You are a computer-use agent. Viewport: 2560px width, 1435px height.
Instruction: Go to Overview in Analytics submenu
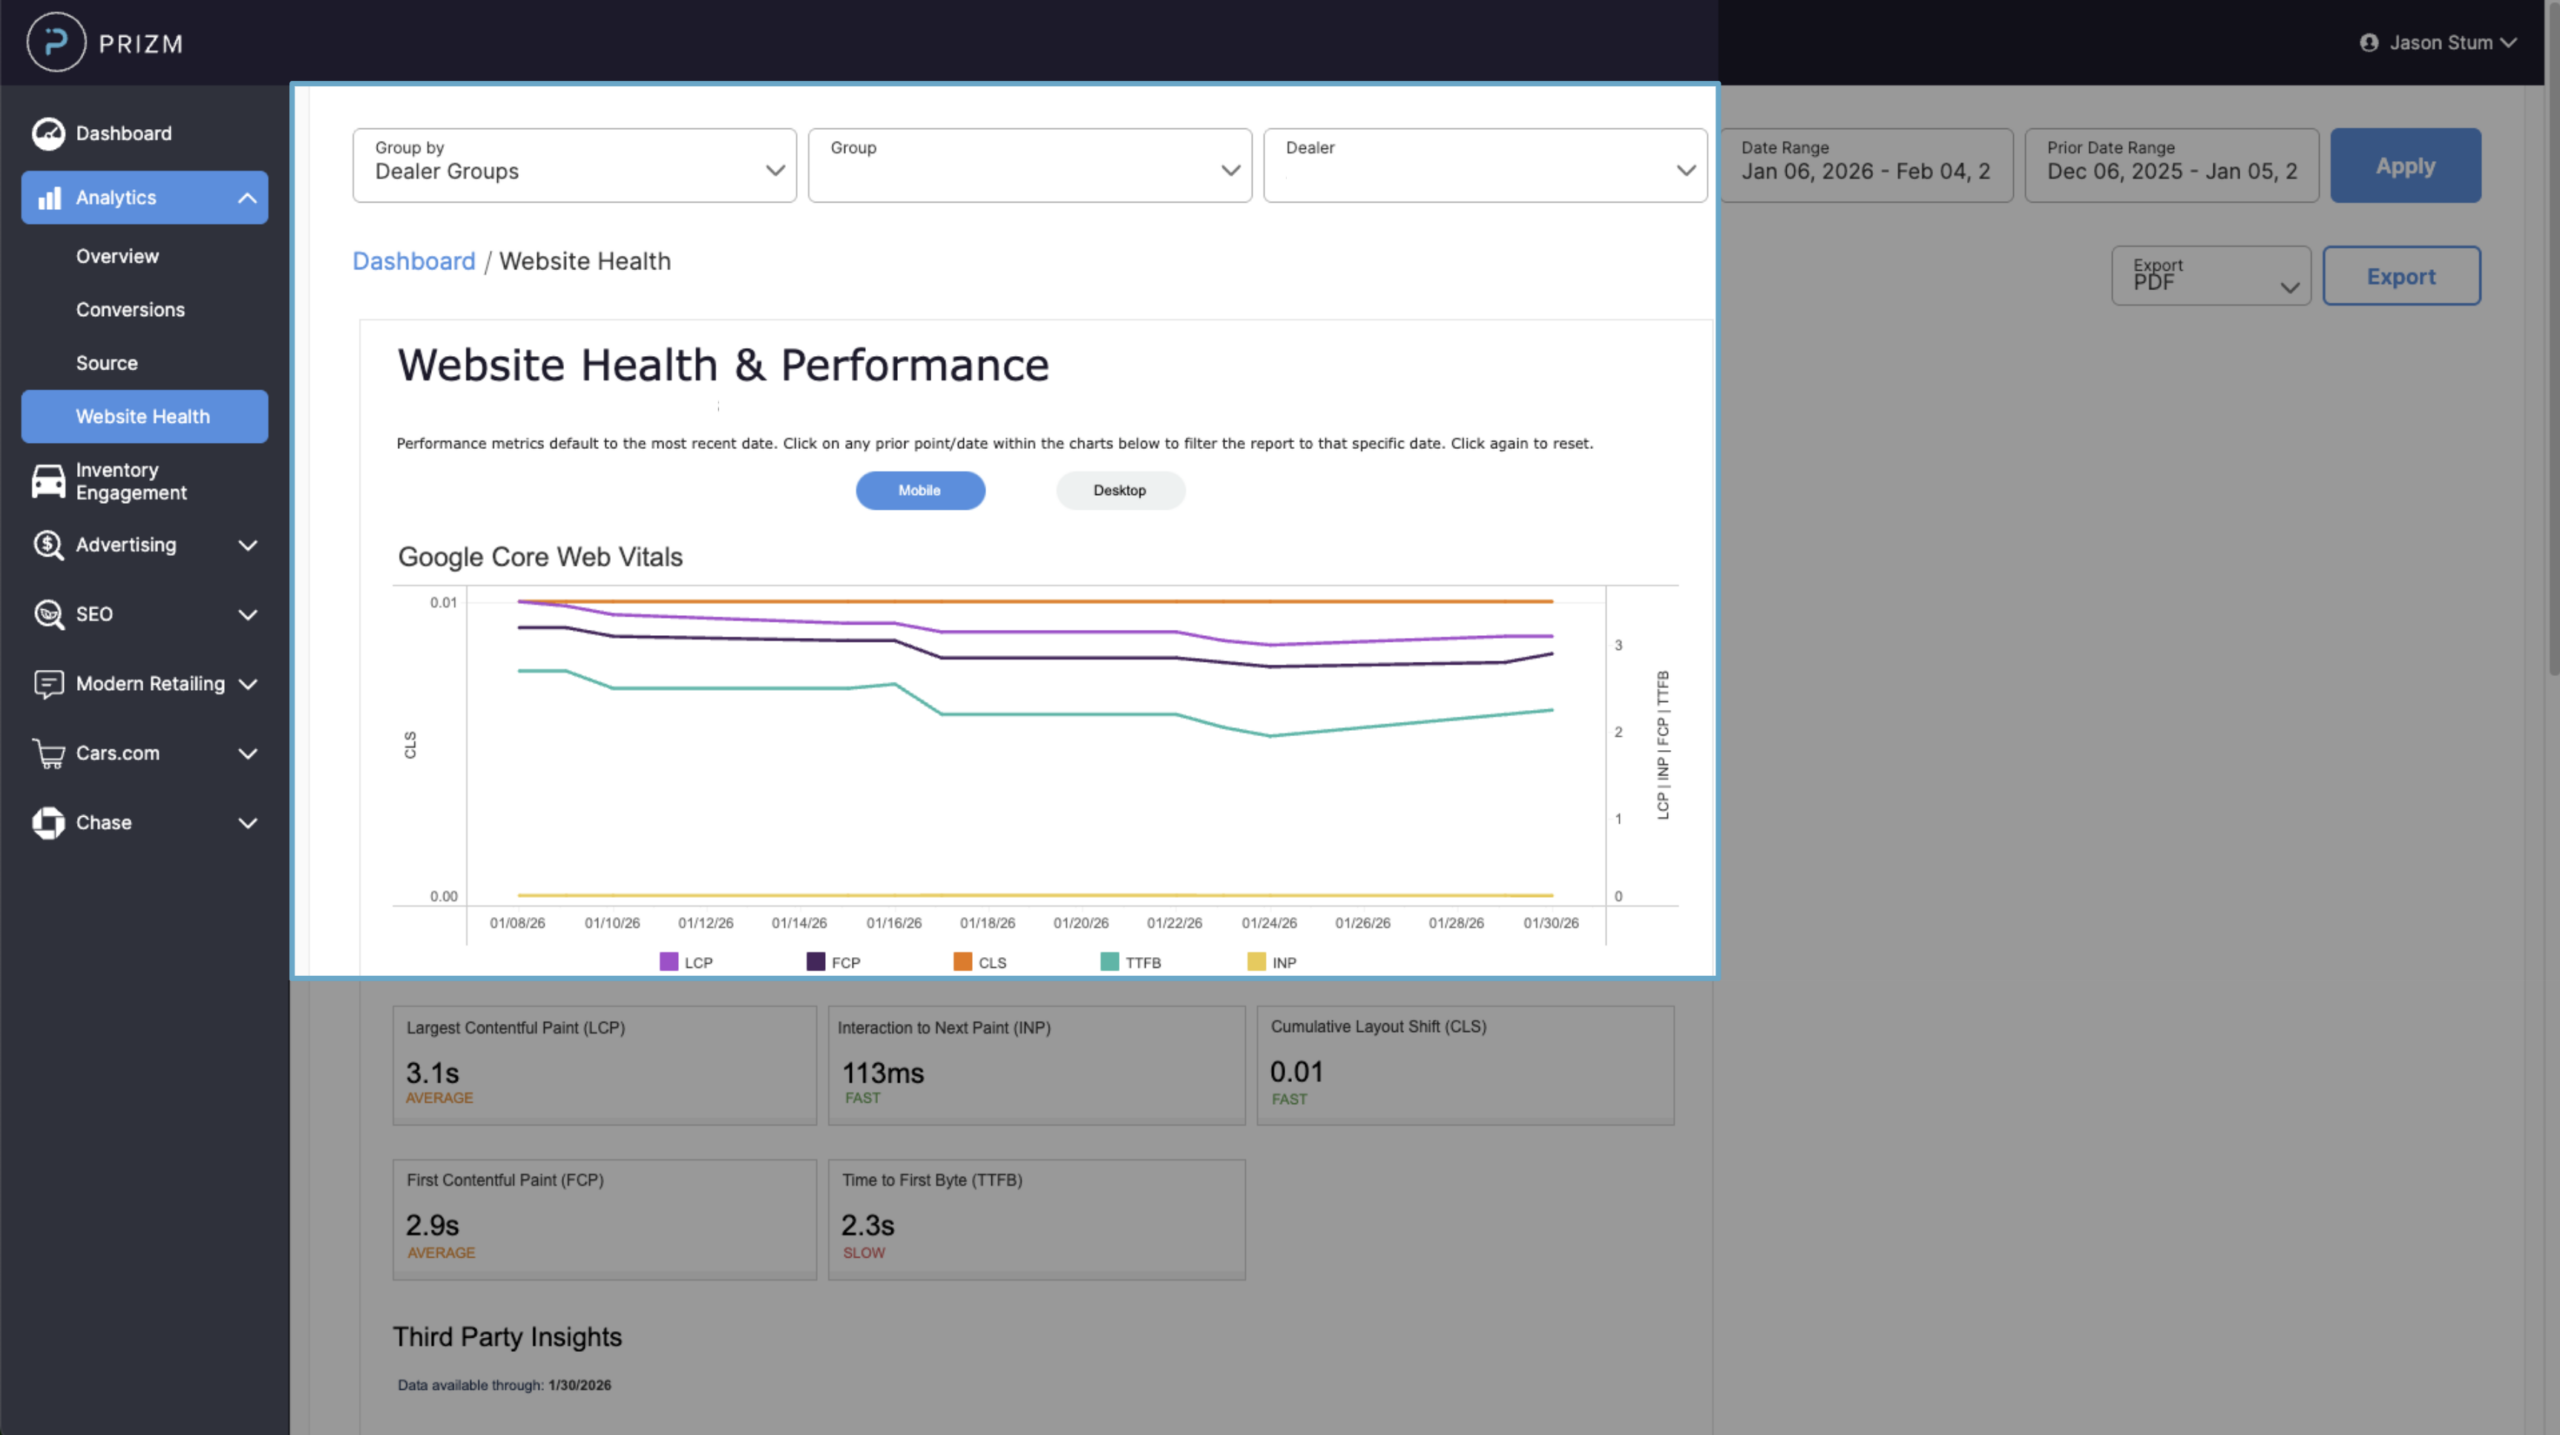pyautogui.click(x=117, y=256)
